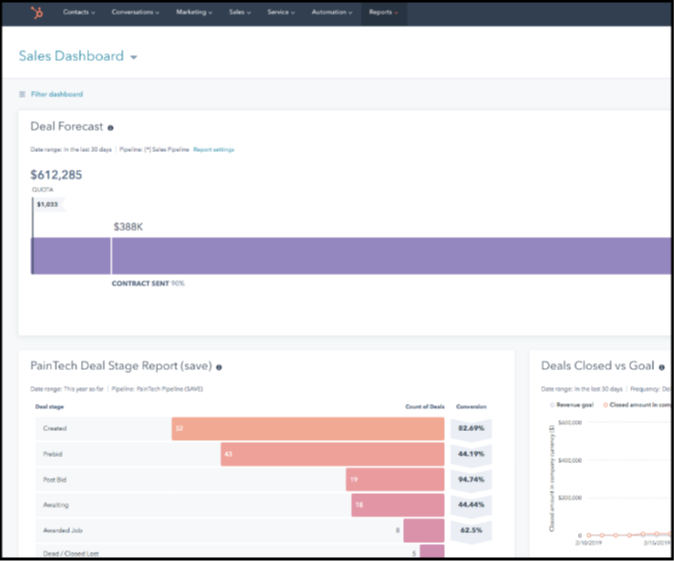This screenshot has height=561, width=674.
Task: Open the Reports menu
Action: point(383,13)
